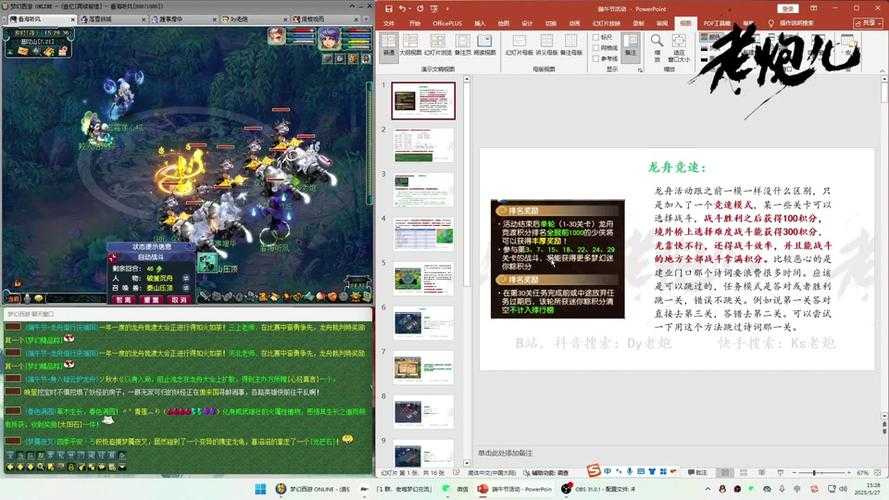
Task: Open Handout Master (讲义母版)
Action: point(547,44)
